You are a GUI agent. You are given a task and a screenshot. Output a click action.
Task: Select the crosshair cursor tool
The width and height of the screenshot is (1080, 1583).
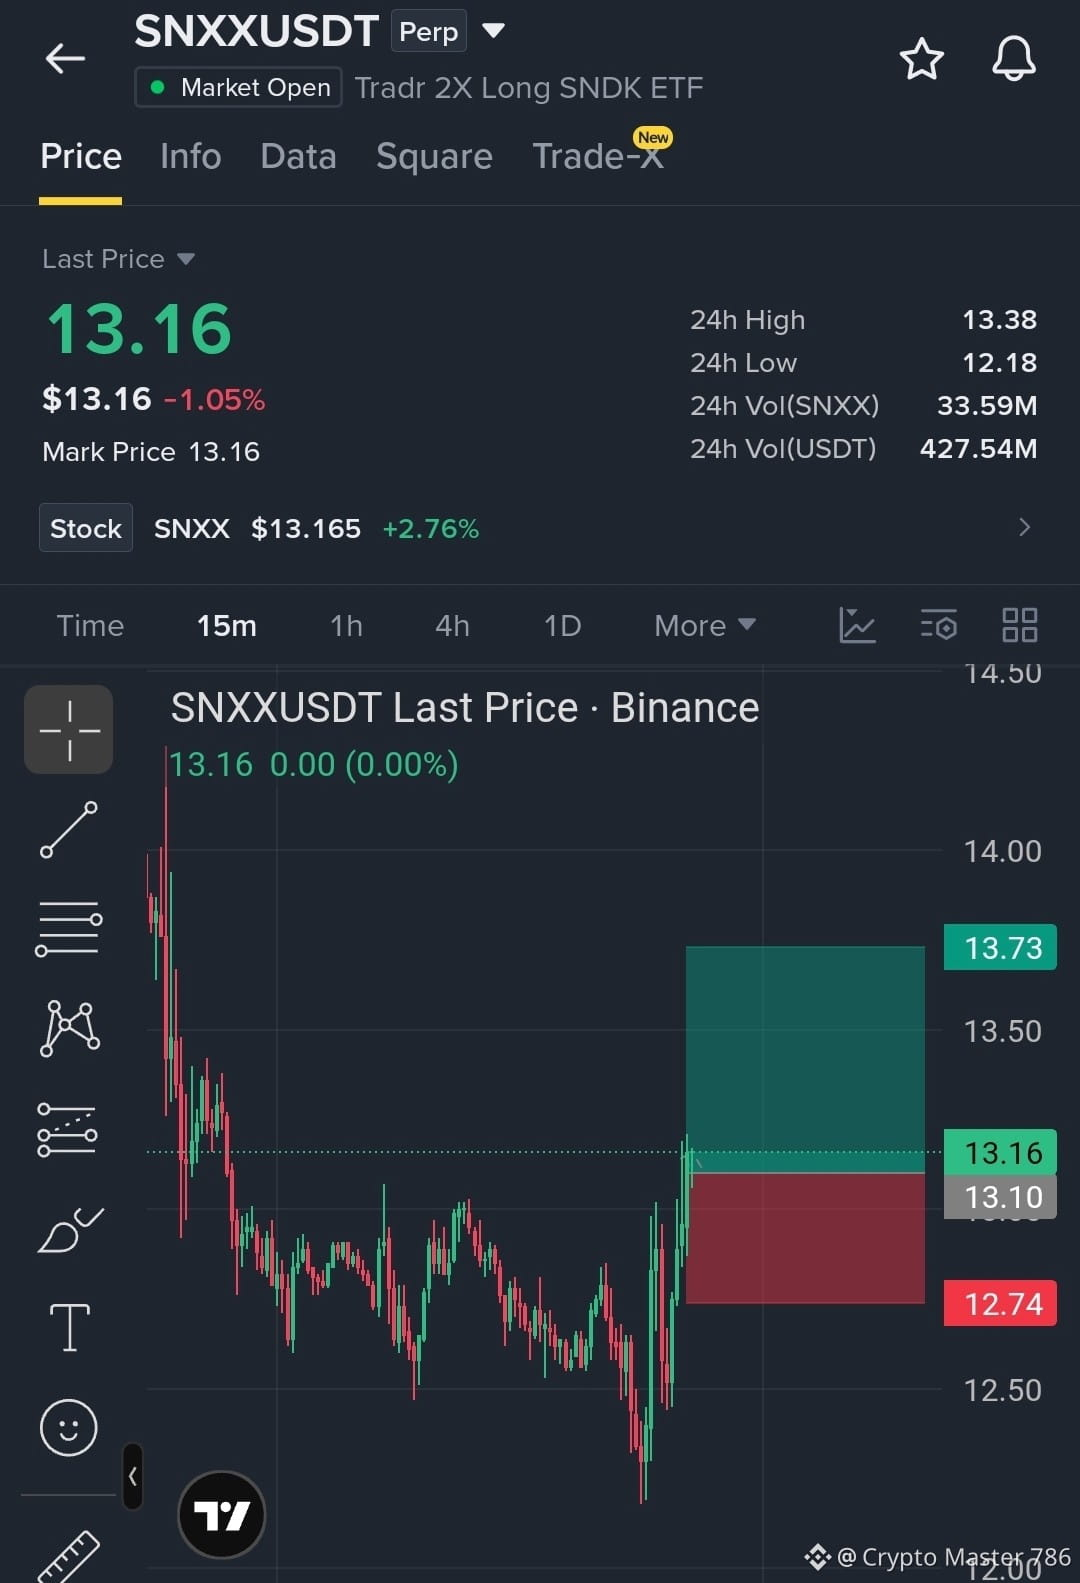pos(69,730)
